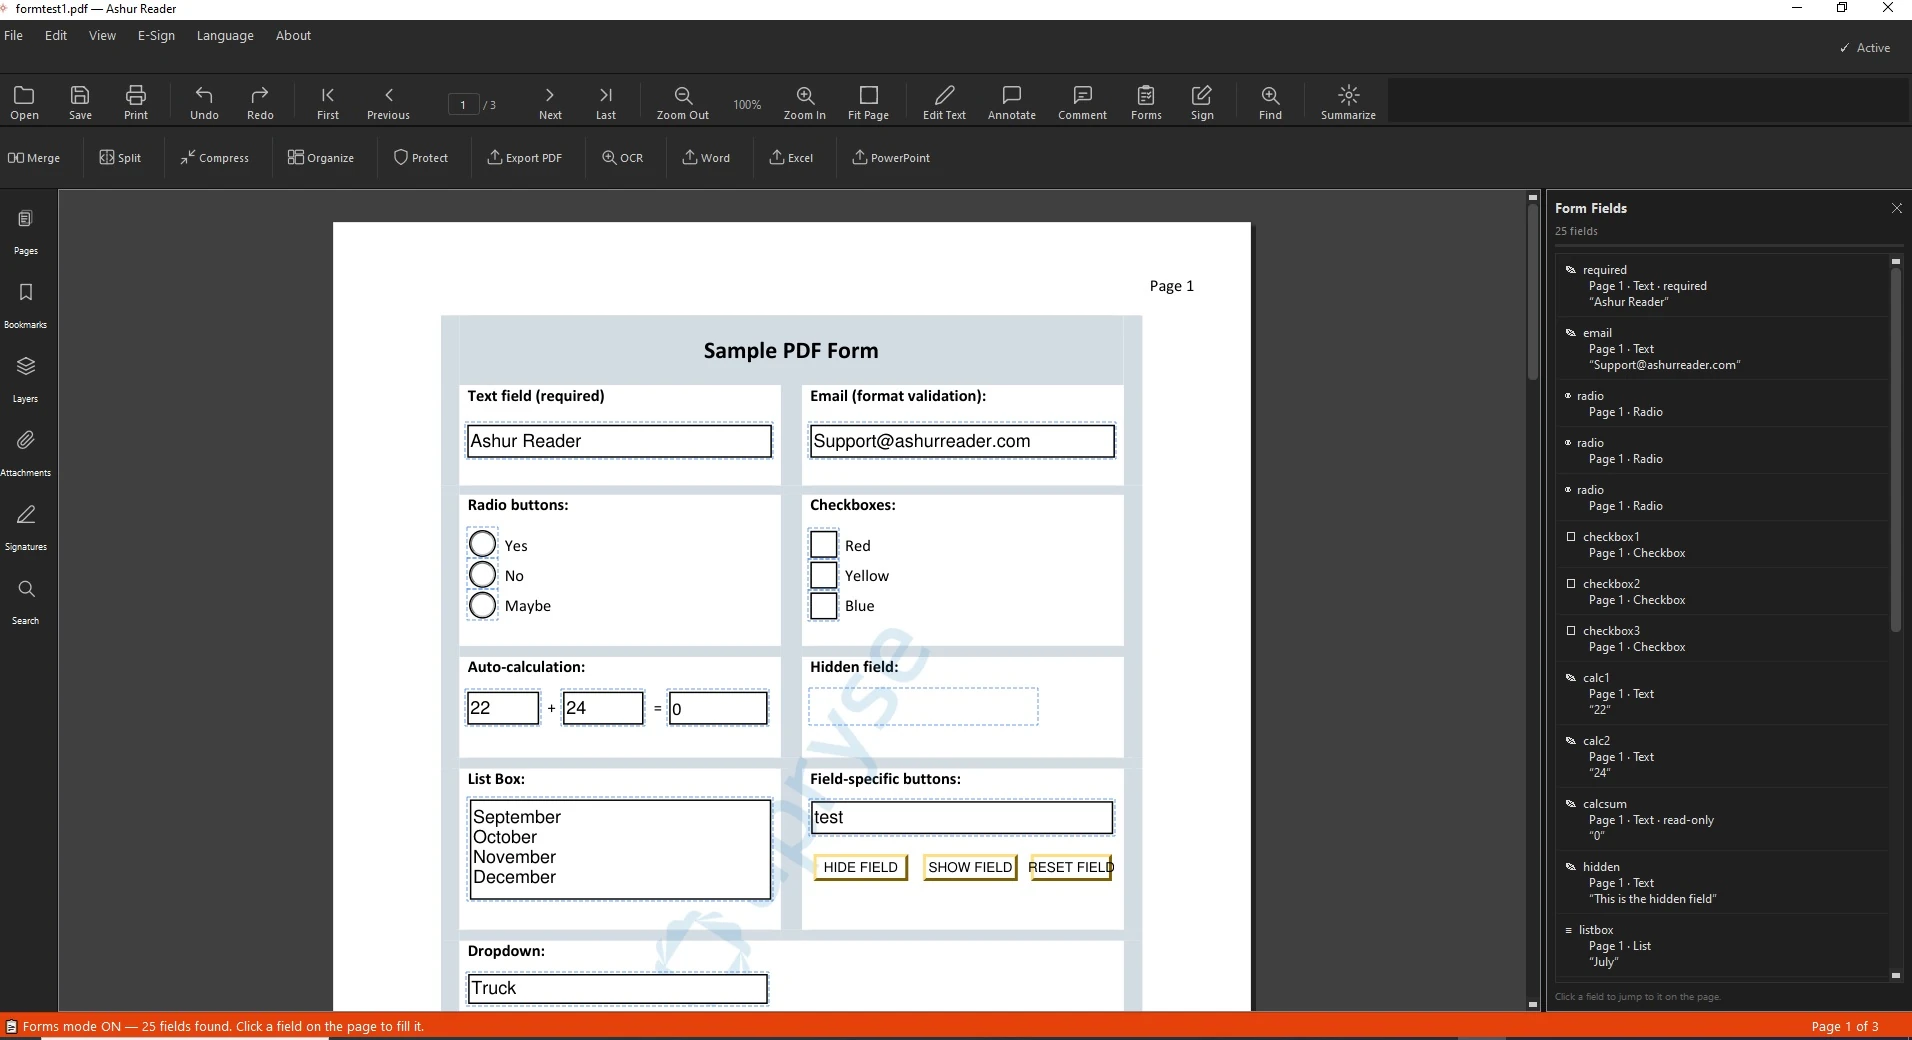Screen dimensions: 1912x1040
Task: Open the E-Sign menu
Action: pyautogui.click(x=156, y=35)
